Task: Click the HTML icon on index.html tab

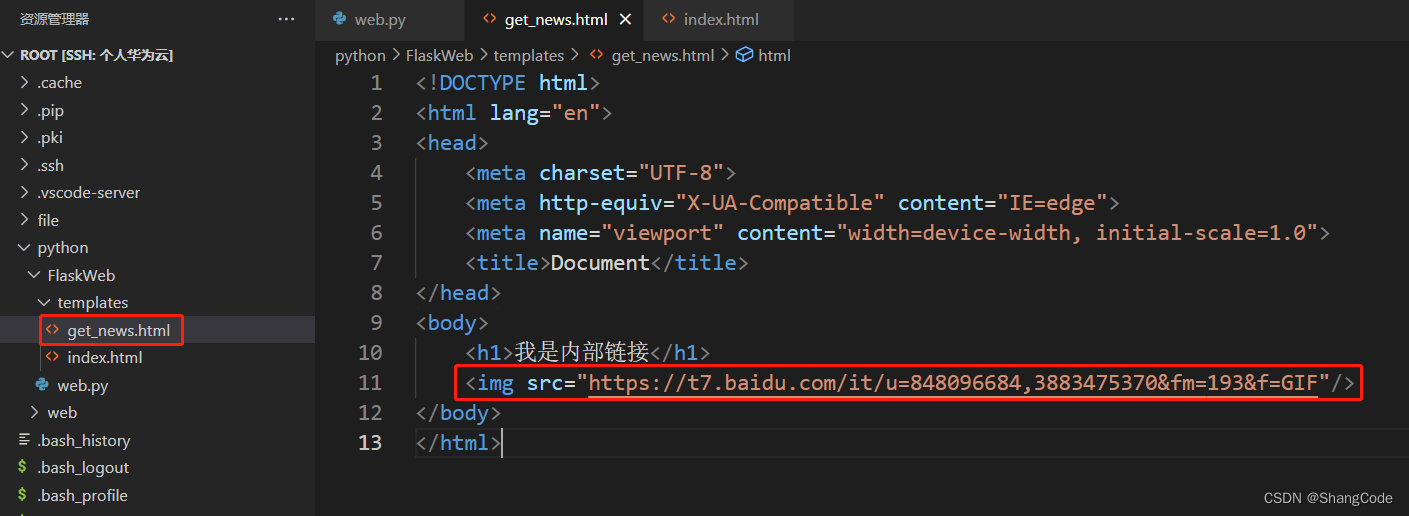Action: pos(667,19)
